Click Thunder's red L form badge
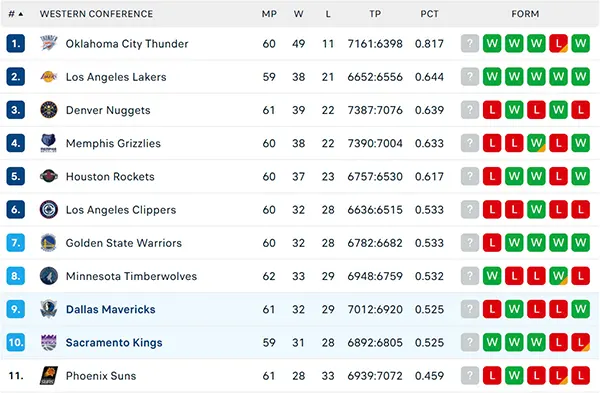Image resolution: width=600 pixels, height=393 pixels. 558,43
